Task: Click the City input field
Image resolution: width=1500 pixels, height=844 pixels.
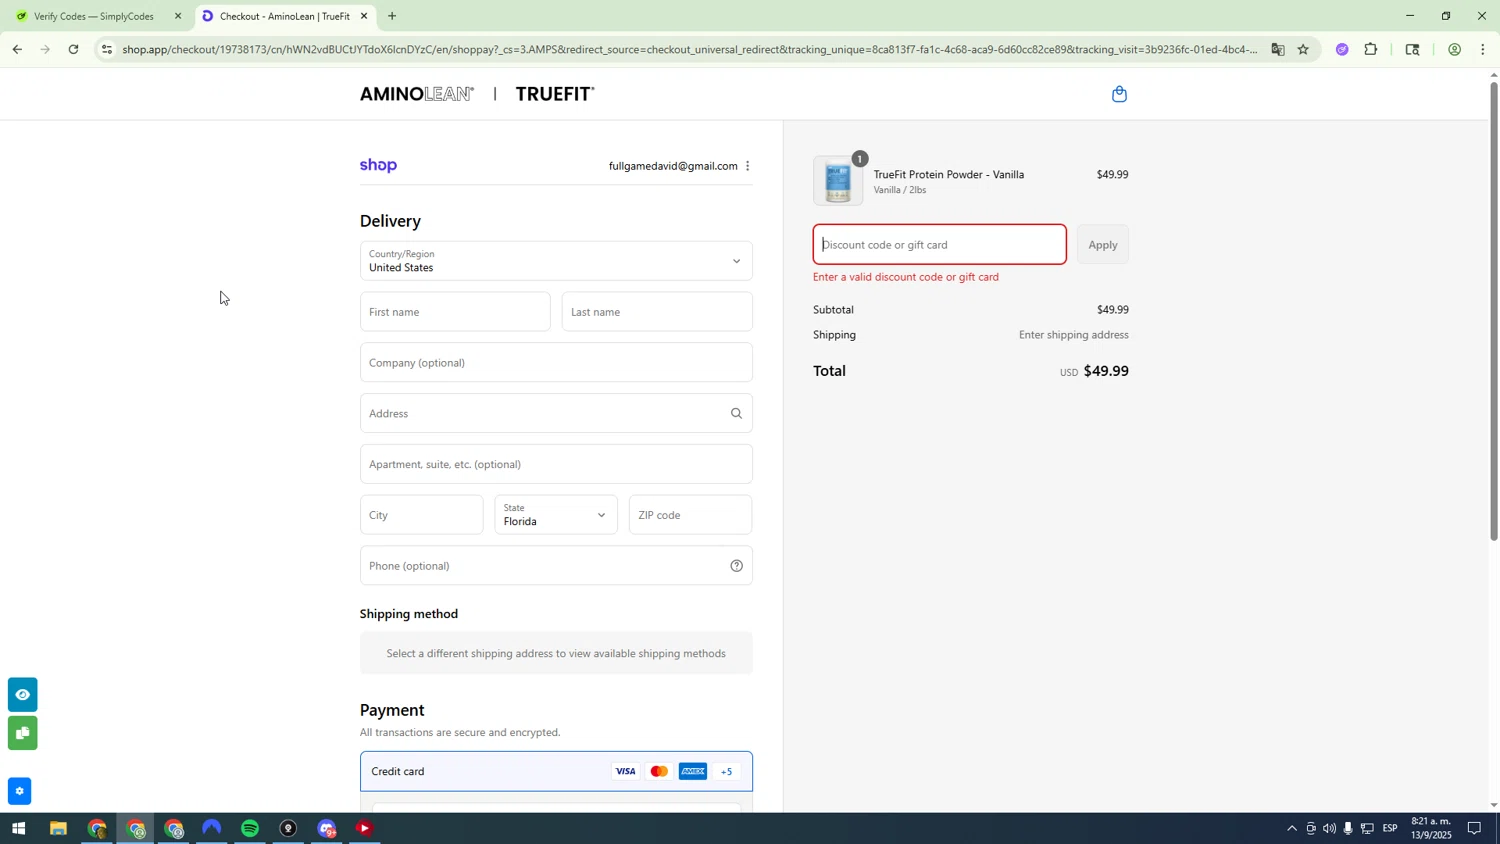Action: [421, 515]
